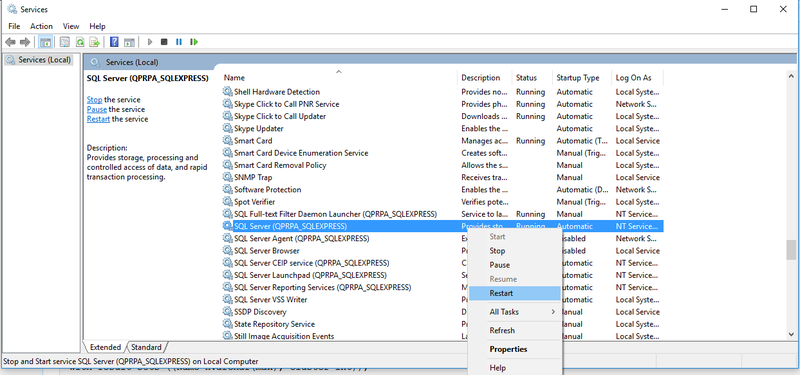Click gear icon of Skype Click to Call Updater
This screenshot has width=800, height=375.
pos(228,116)
